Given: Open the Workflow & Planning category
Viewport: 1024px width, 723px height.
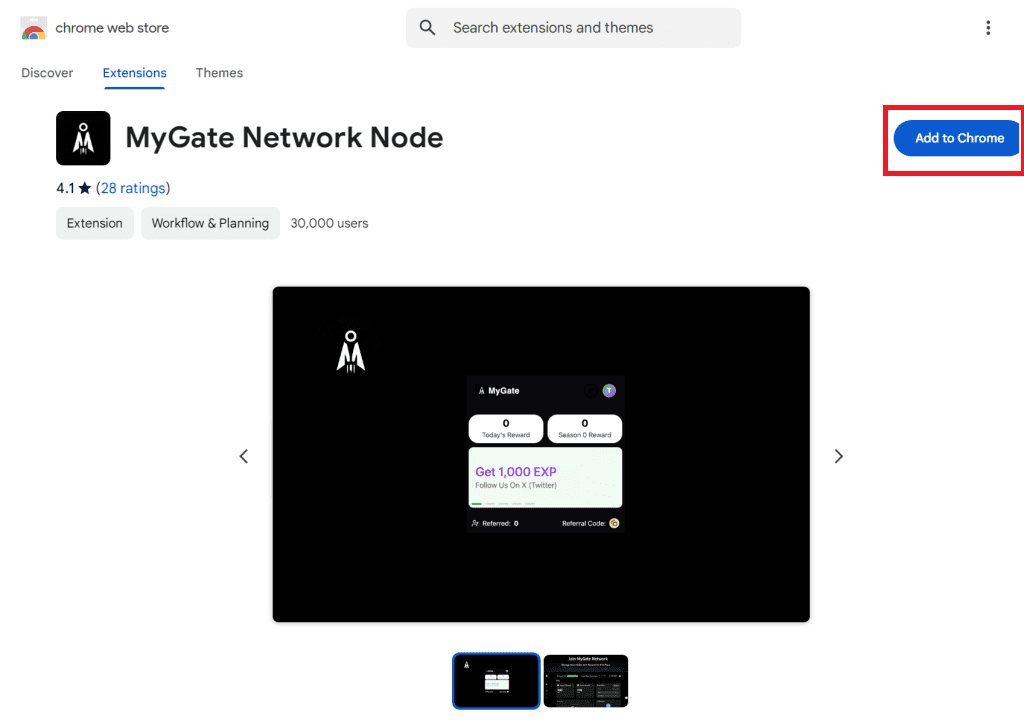Looking at the screenshot, I should (x=210, y=223).
